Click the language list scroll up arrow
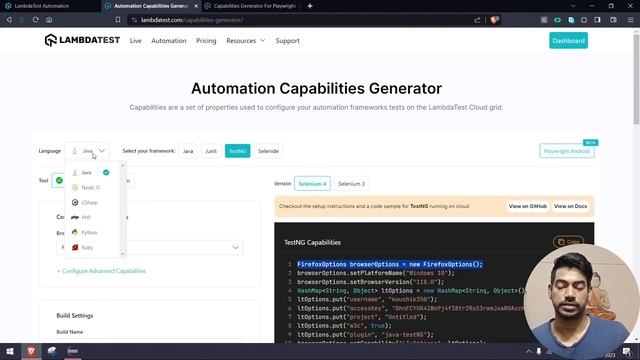Screen dimensions: 640x360 pos(123,165)
